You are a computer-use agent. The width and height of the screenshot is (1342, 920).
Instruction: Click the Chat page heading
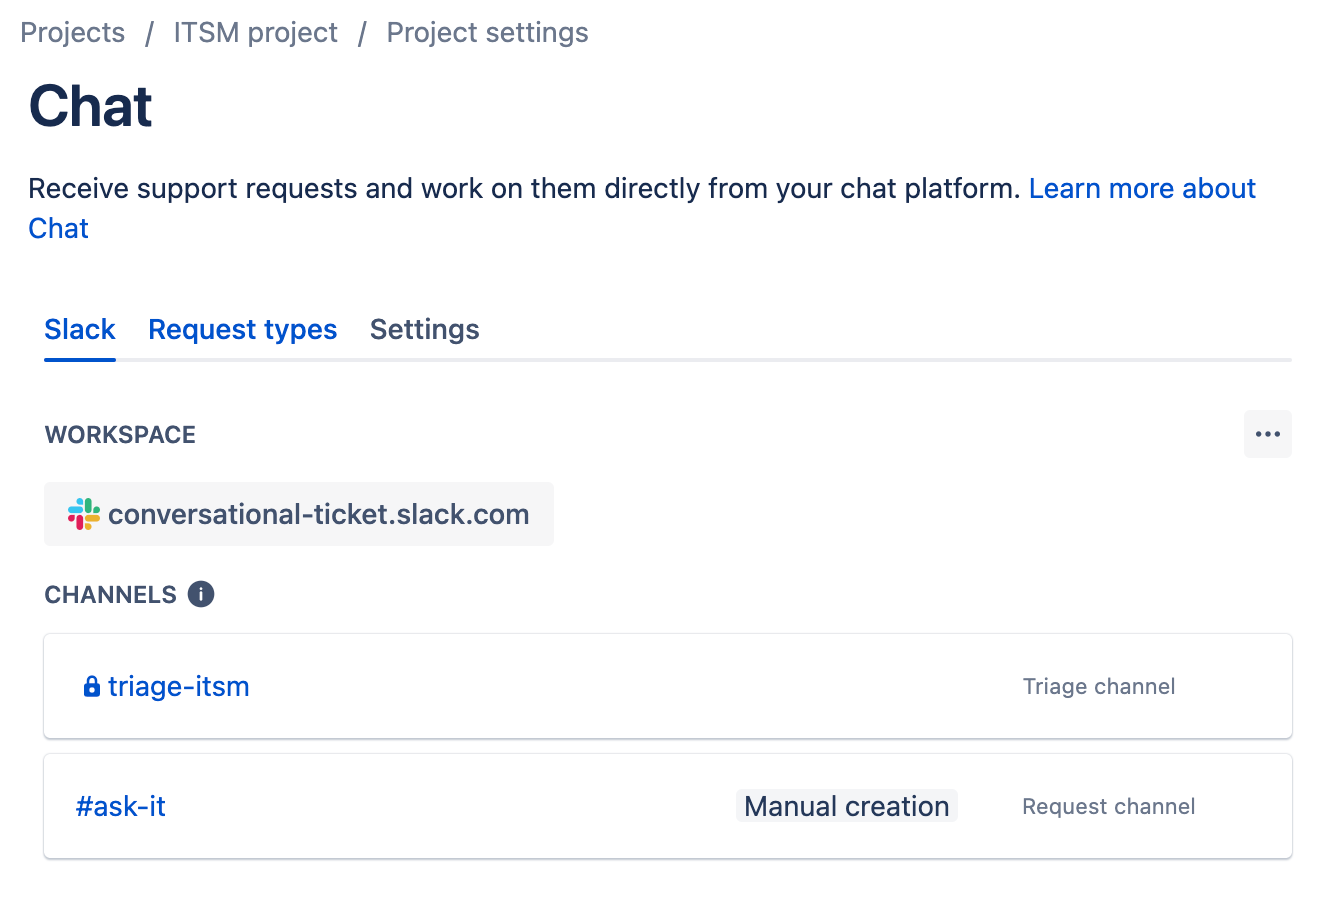[90, 106]
